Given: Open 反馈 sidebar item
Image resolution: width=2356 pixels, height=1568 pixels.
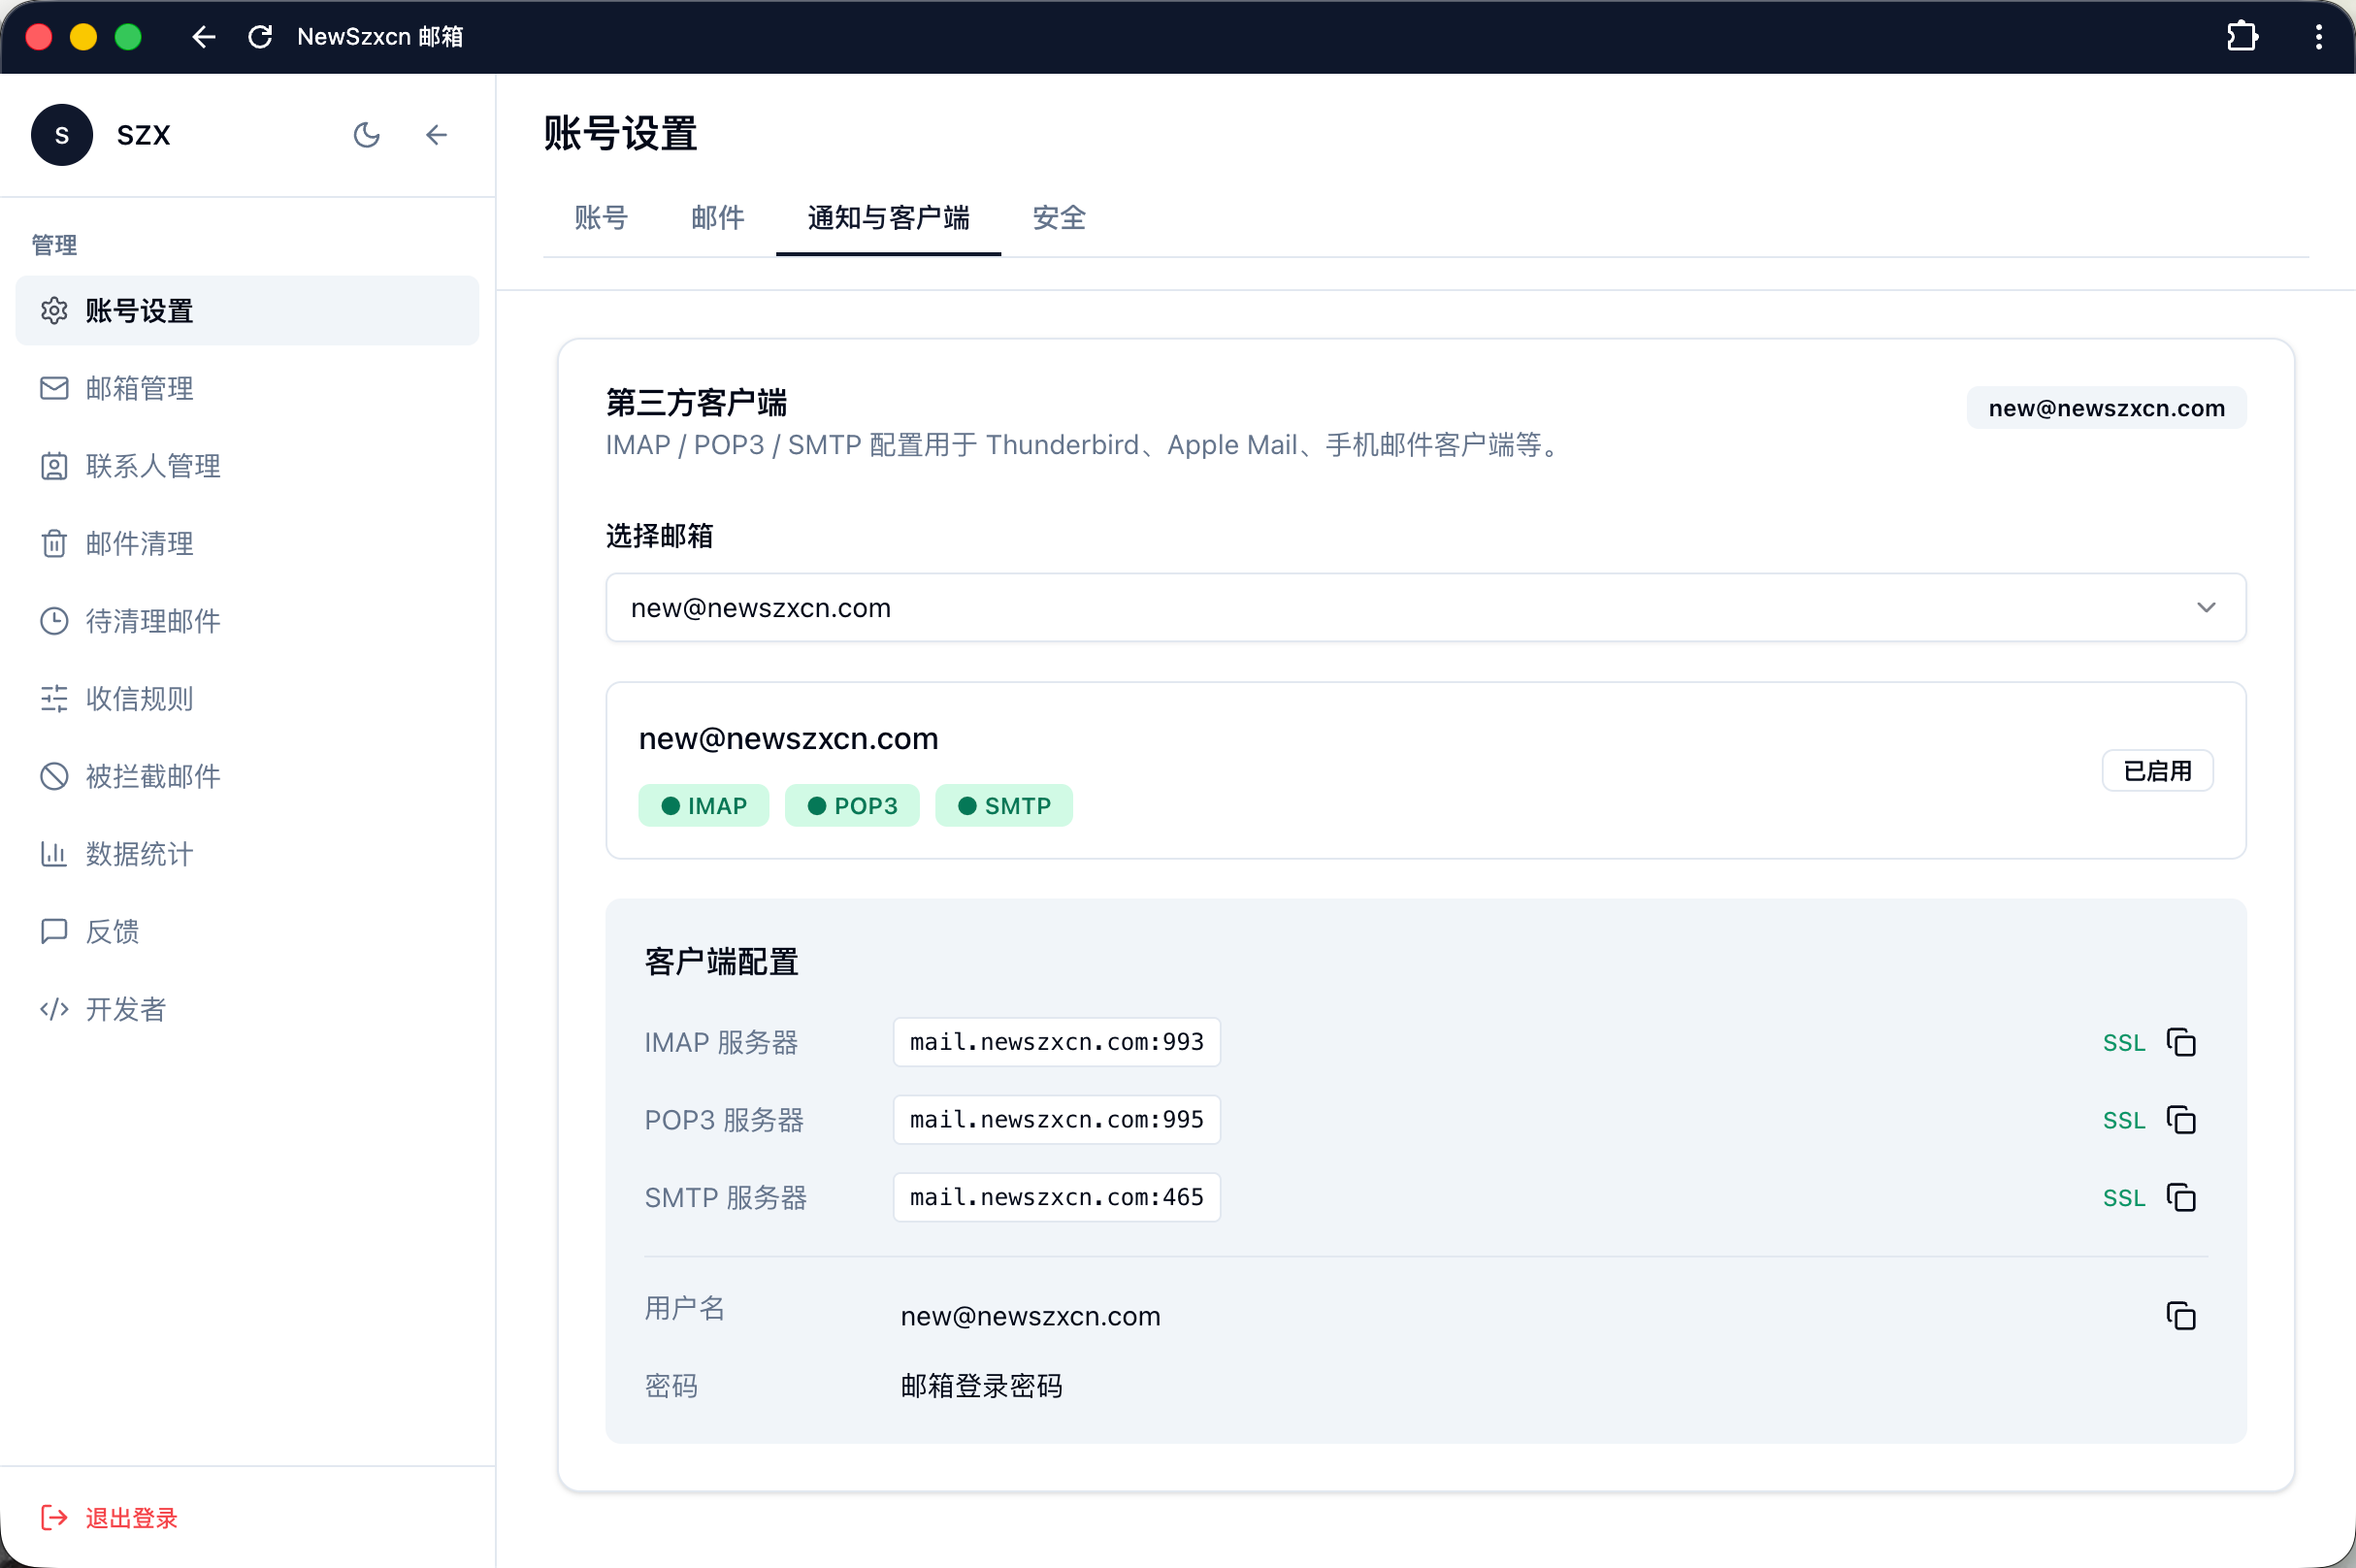Looking at the screenshot, I should pyautogui.click(x=247, y=931).
